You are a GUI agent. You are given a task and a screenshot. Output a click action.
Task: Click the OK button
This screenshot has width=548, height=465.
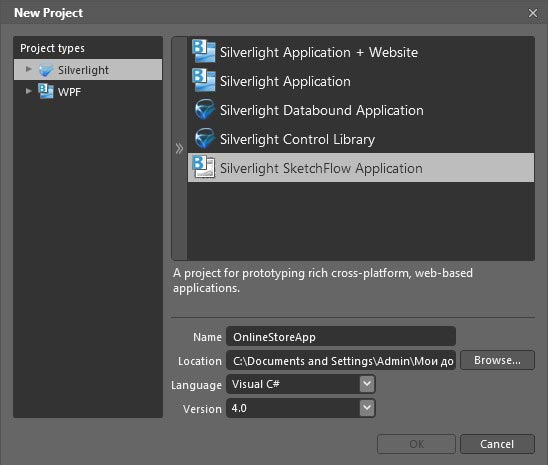416,444
